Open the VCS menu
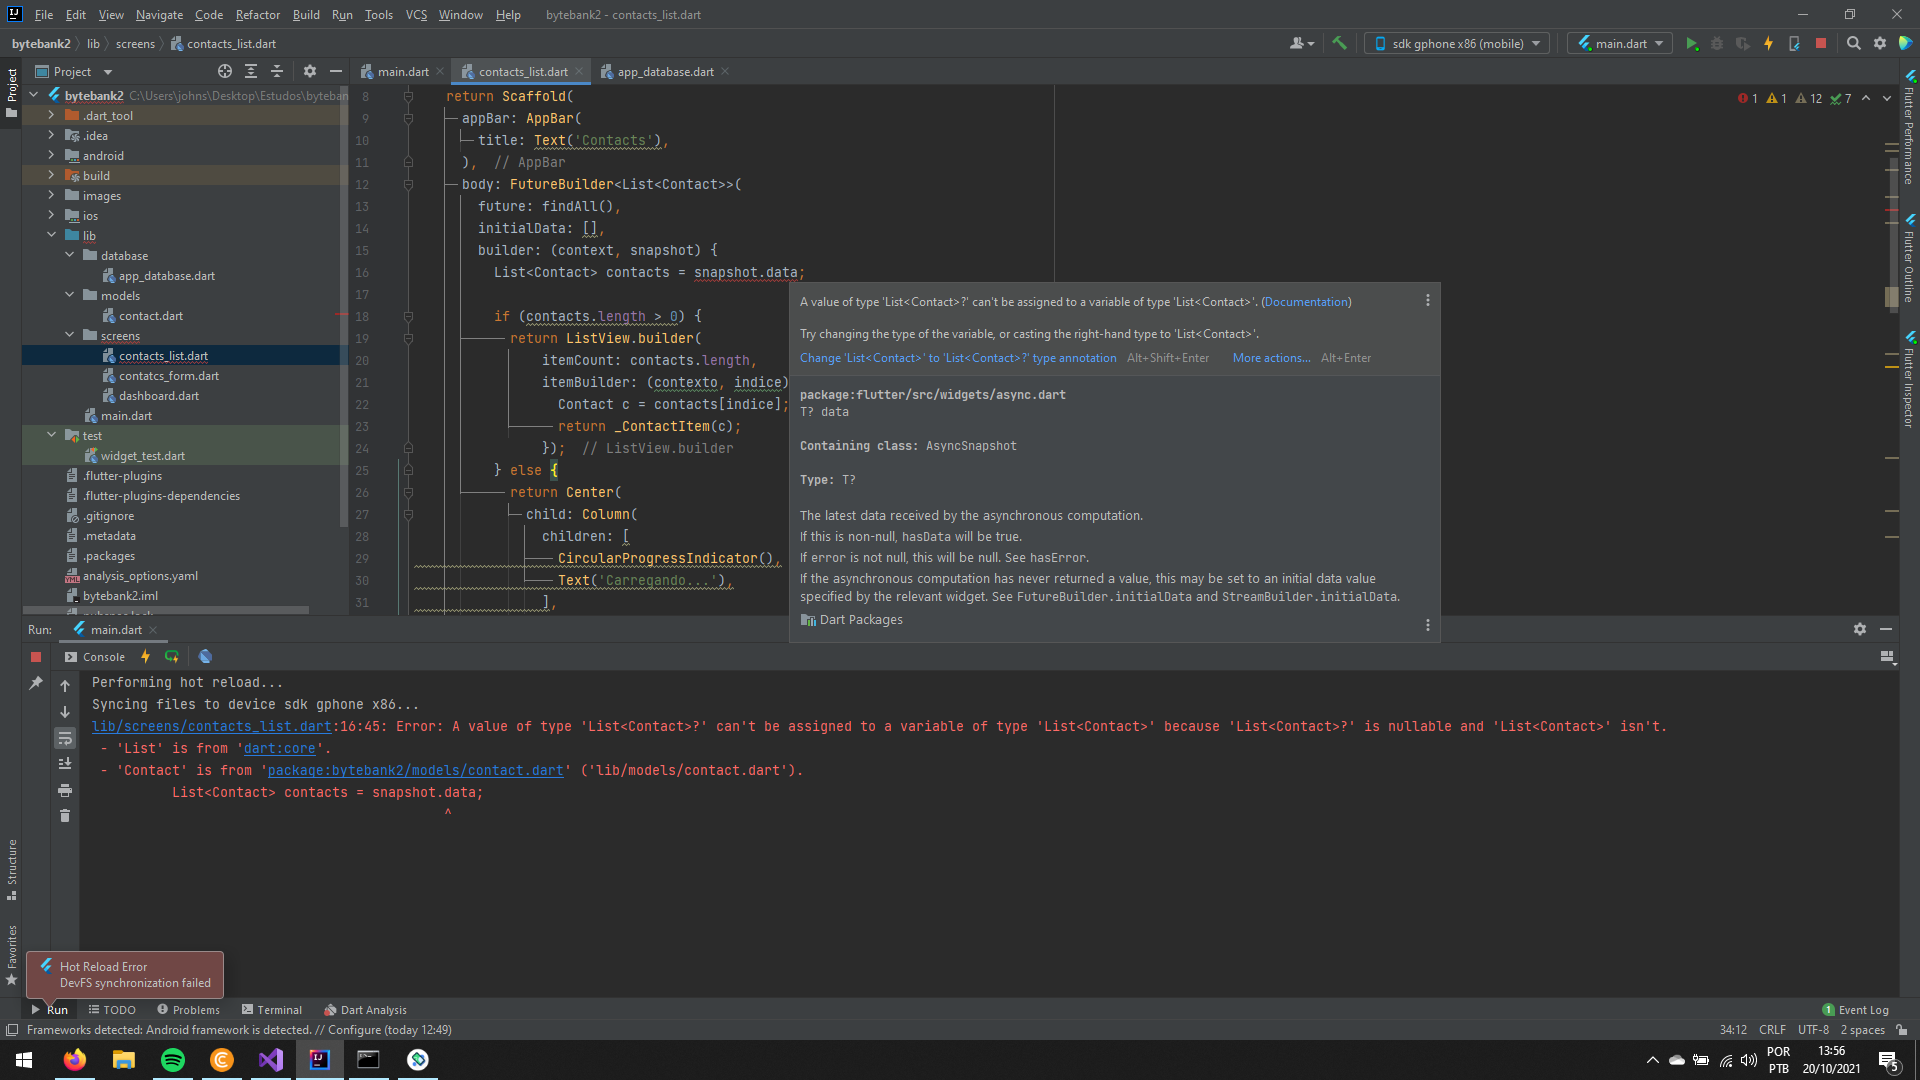This screenshot has height=1080, width=1920. point(416,14)
